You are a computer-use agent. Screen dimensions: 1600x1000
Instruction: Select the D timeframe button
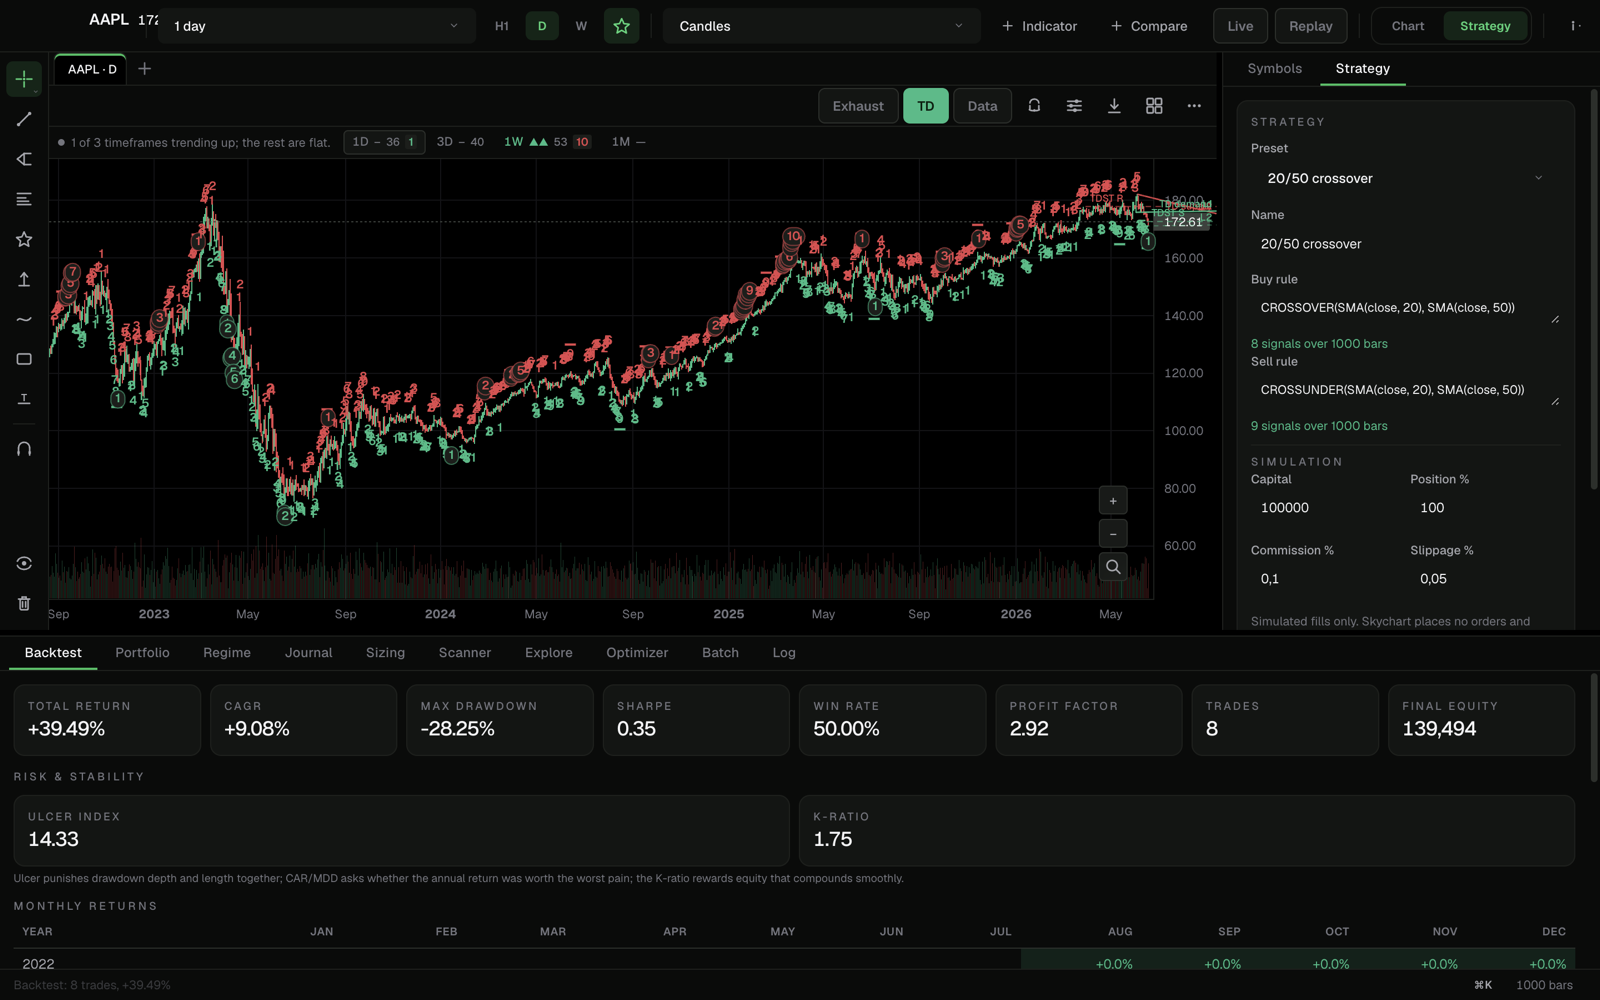click(542, 26)
